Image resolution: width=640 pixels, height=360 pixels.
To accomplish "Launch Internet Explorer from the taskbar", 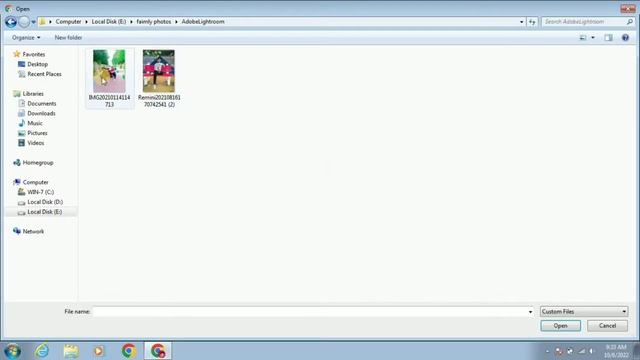I will (42, 351).
